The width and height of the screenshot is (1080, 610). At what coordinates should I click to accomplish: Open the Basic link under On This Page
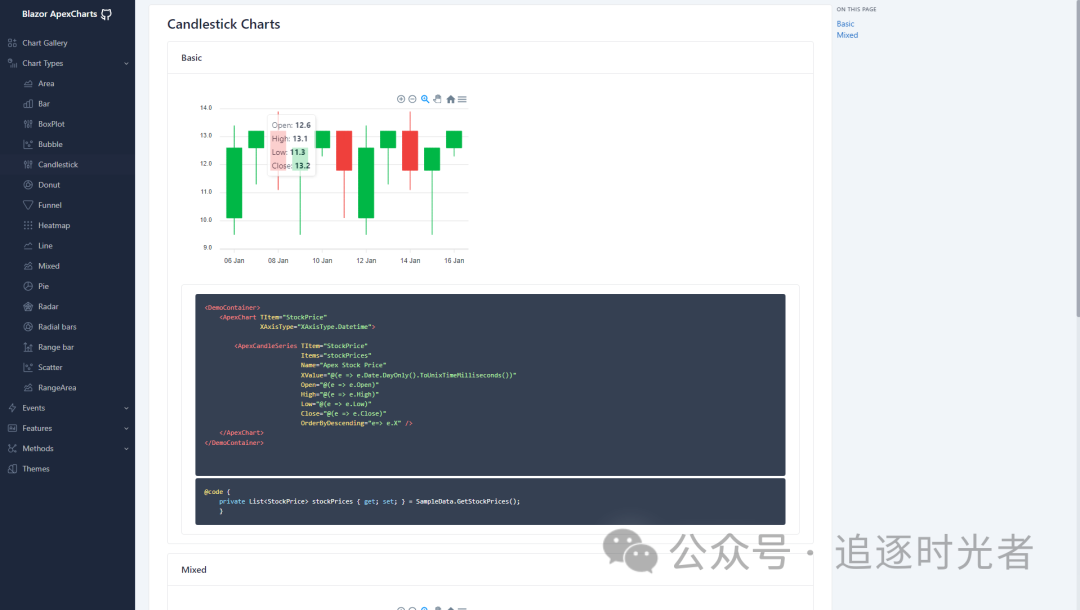[x=845, y=23]
